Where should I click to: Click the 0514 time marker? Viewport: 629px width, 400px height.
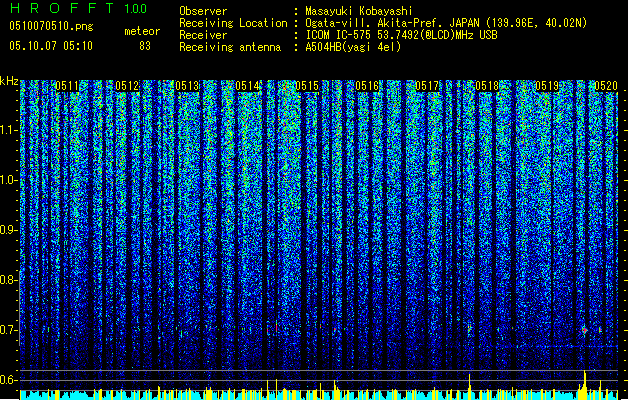click(247, 86)
